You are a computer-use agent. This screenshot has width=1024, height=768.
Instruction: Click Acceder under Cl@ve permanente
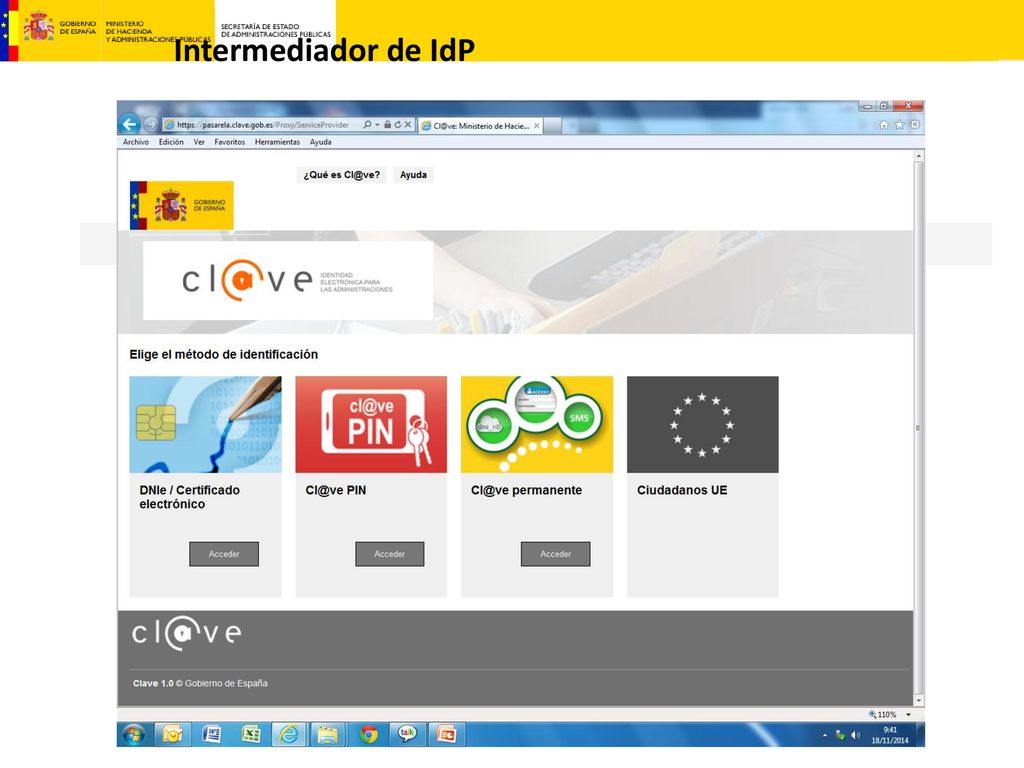(556, 554)
